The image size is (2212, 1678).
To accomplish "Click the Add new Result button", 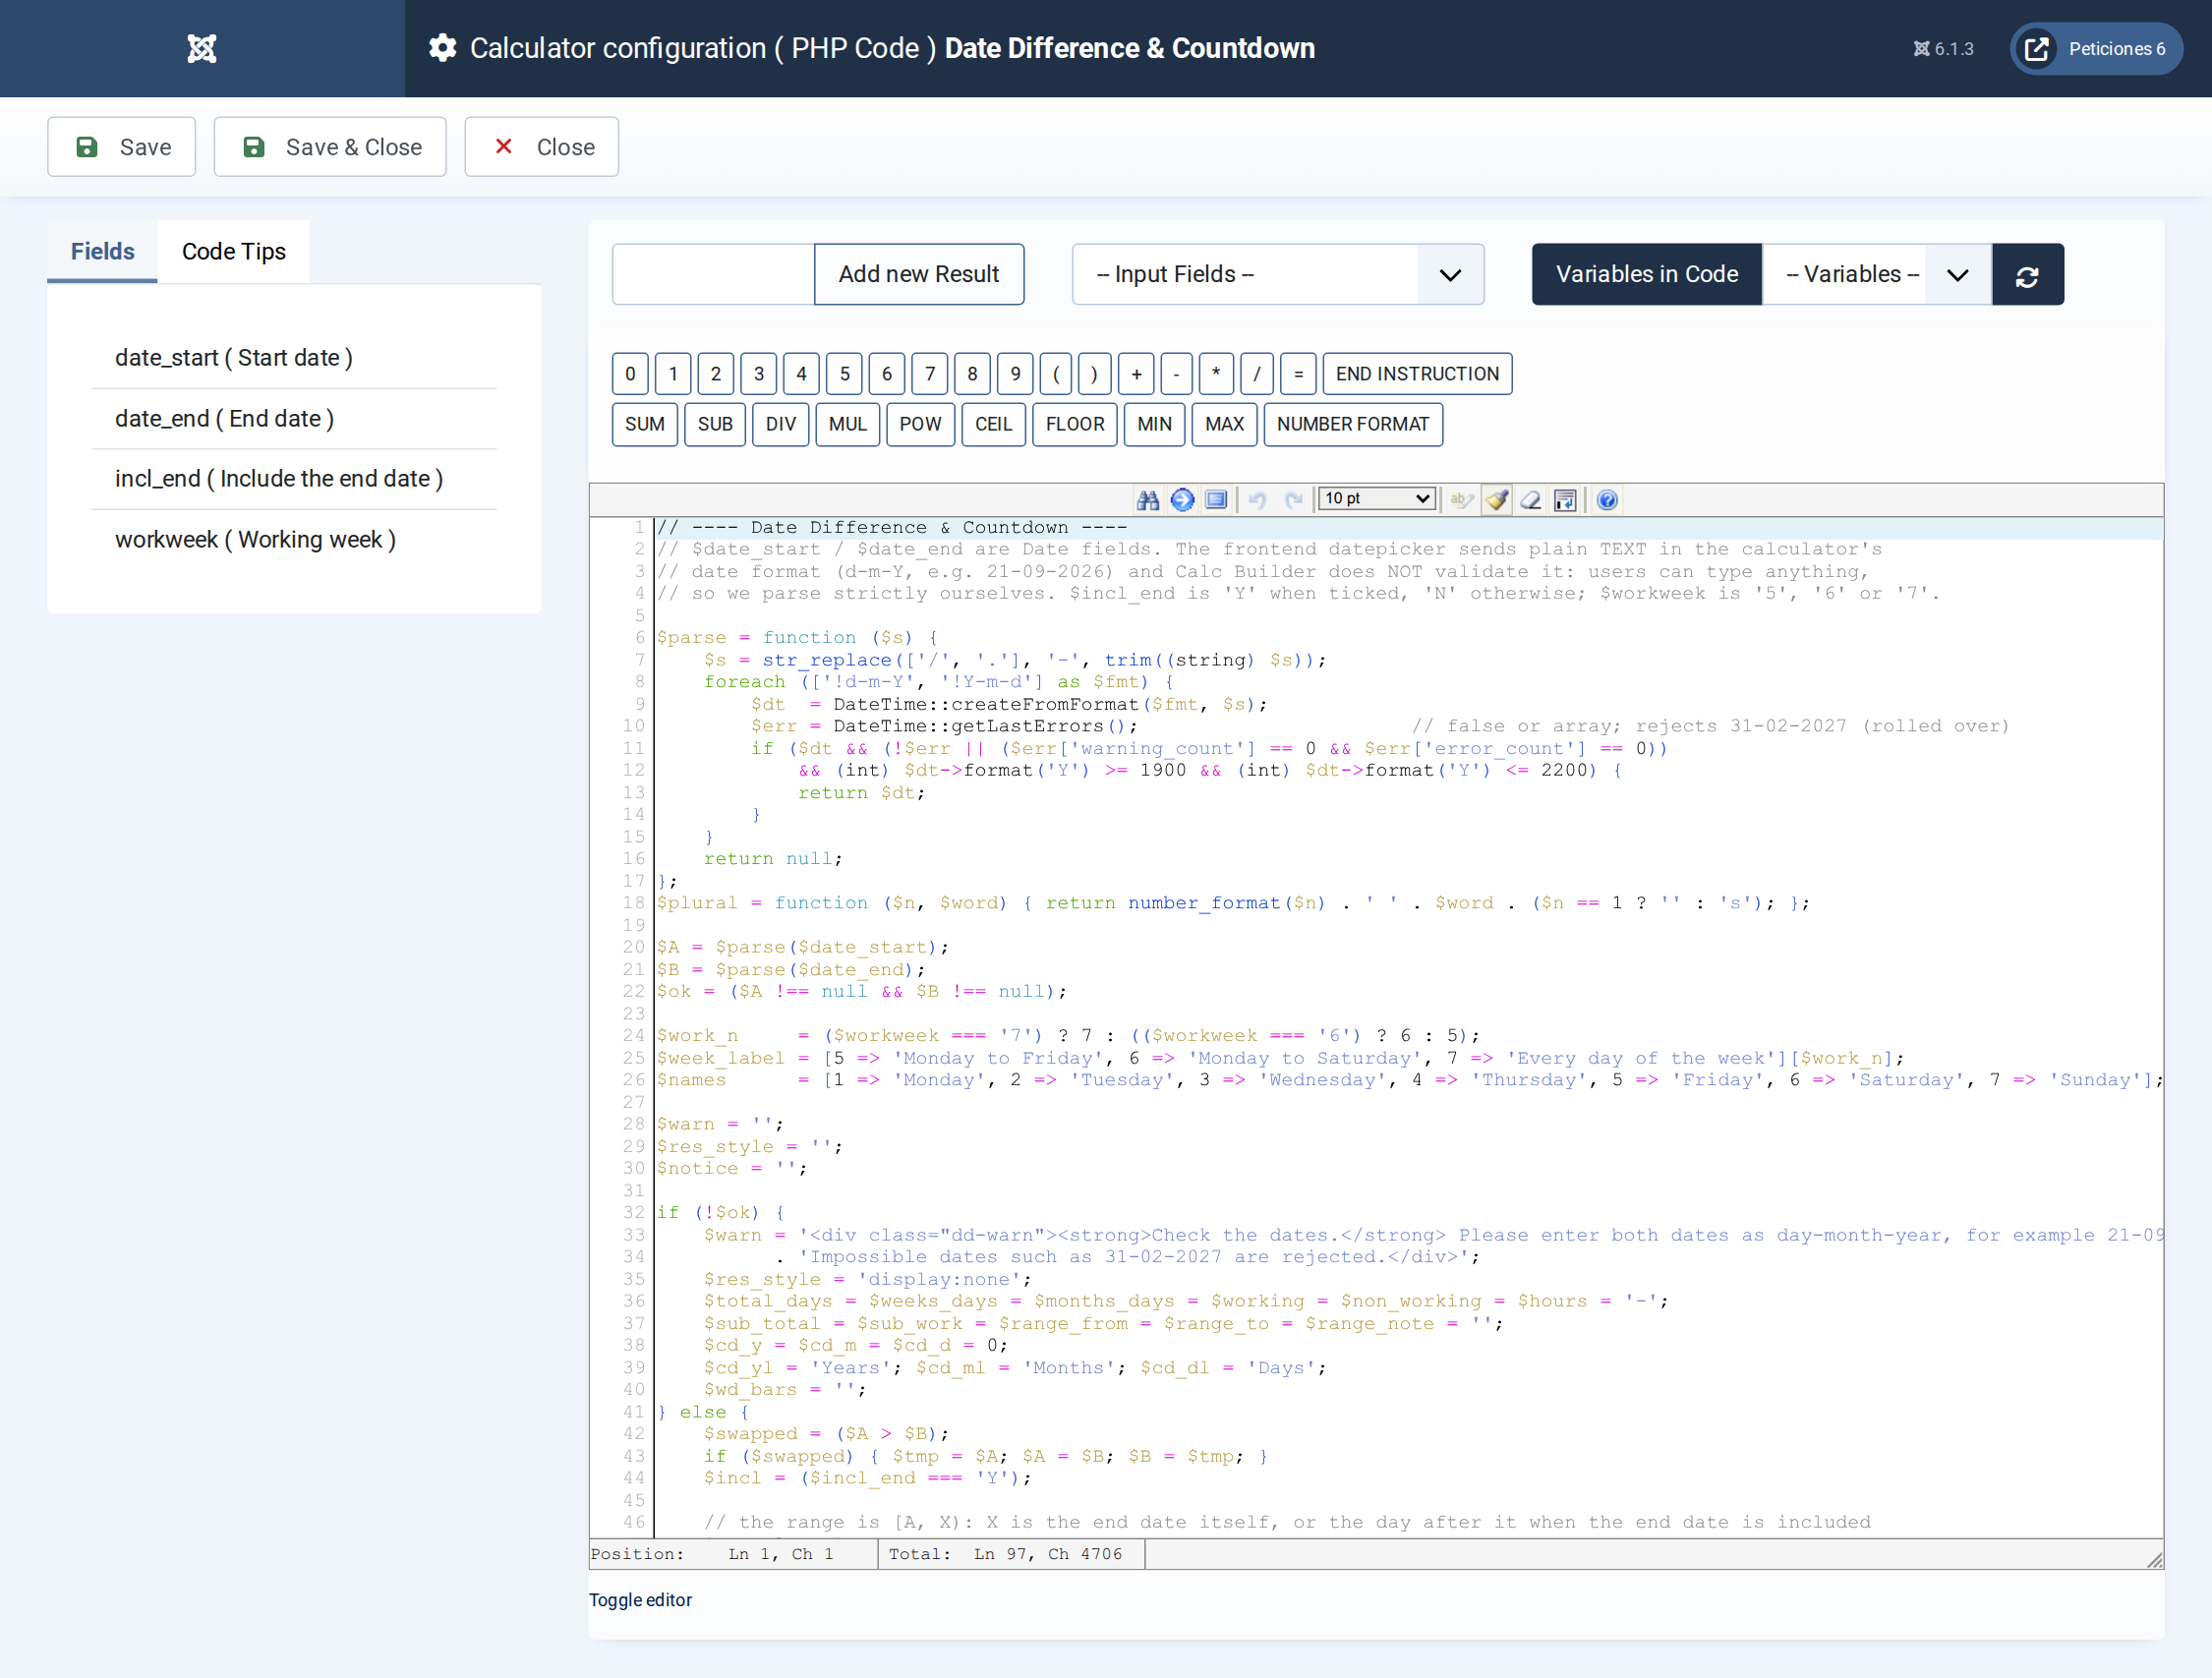I will coord(918,275).
